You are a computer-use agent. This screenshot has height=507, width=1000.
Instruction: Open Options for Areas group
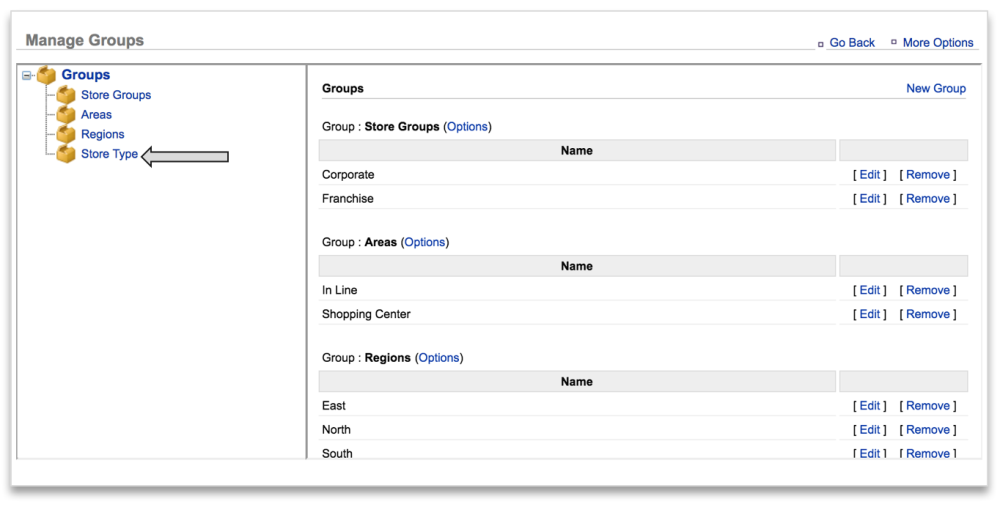point(425,242)
